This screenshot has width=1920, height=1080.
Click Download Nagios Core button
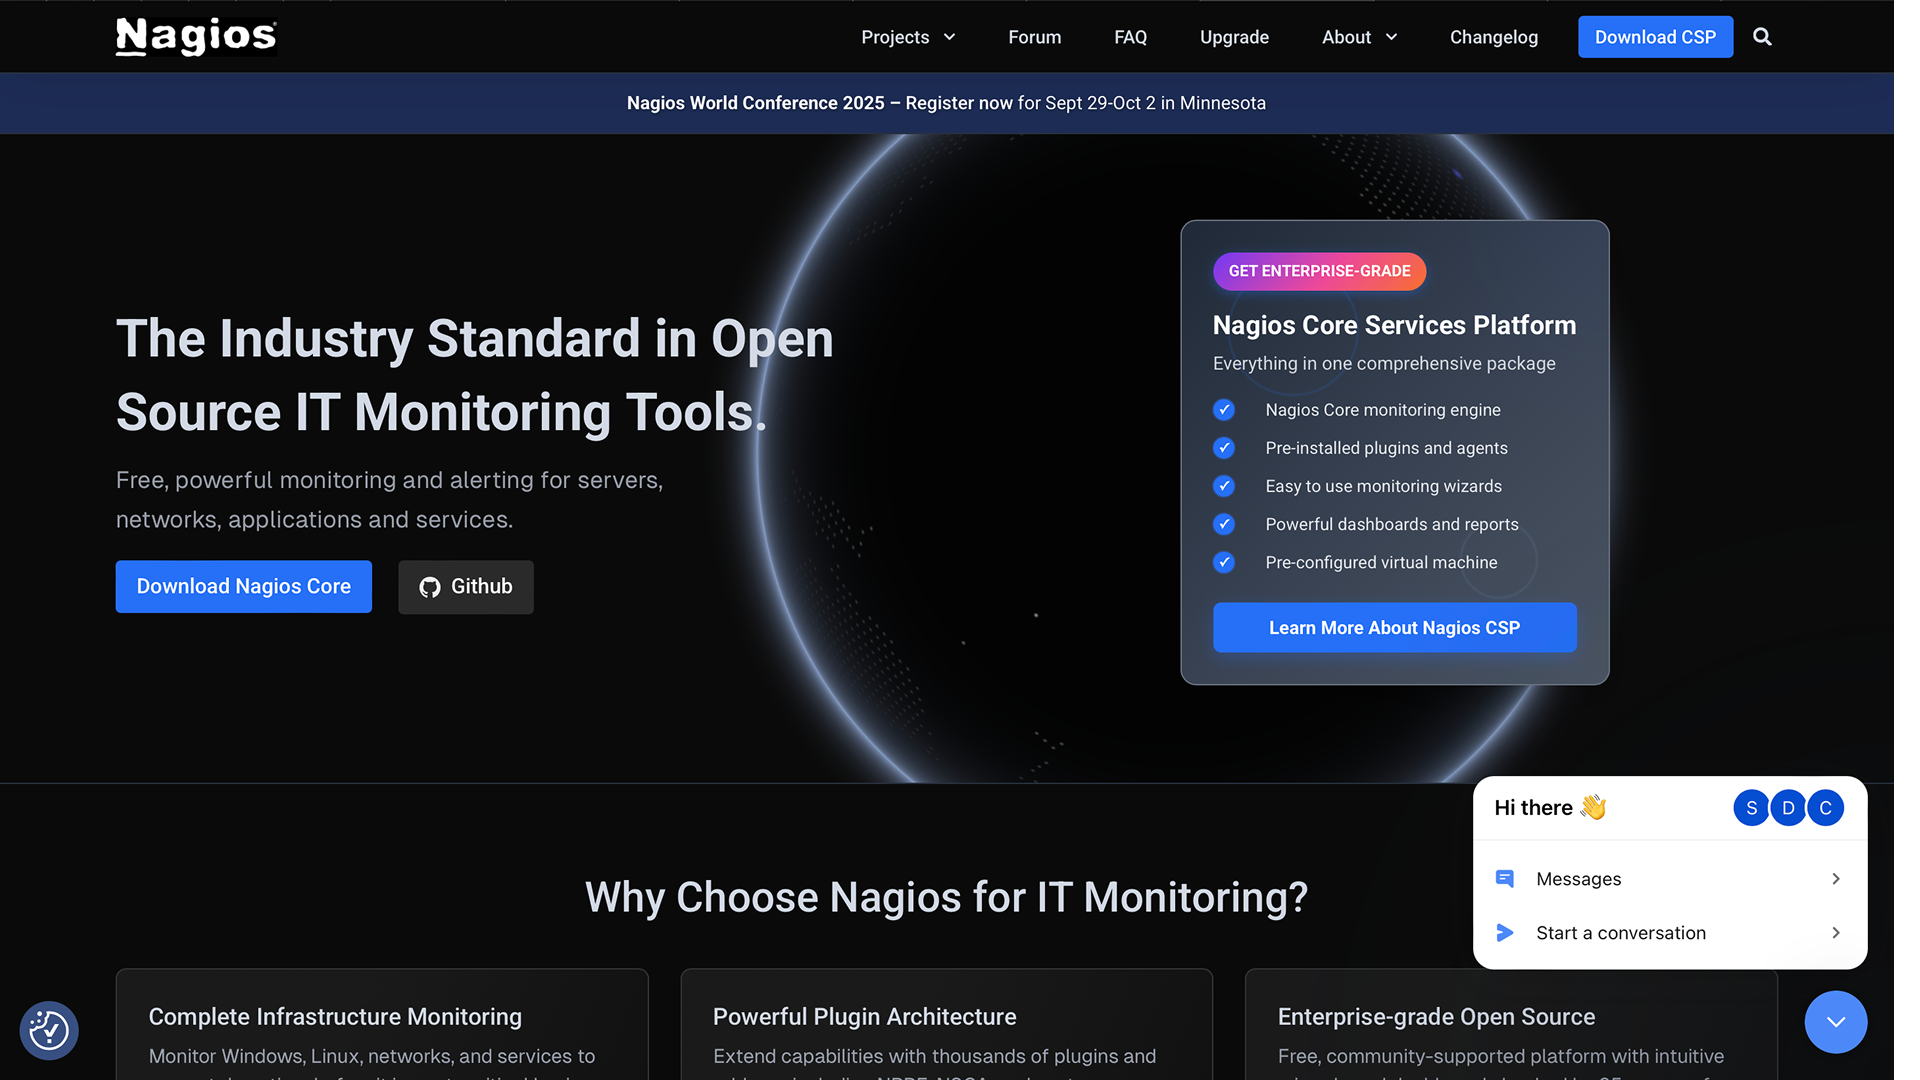point(244,587)
